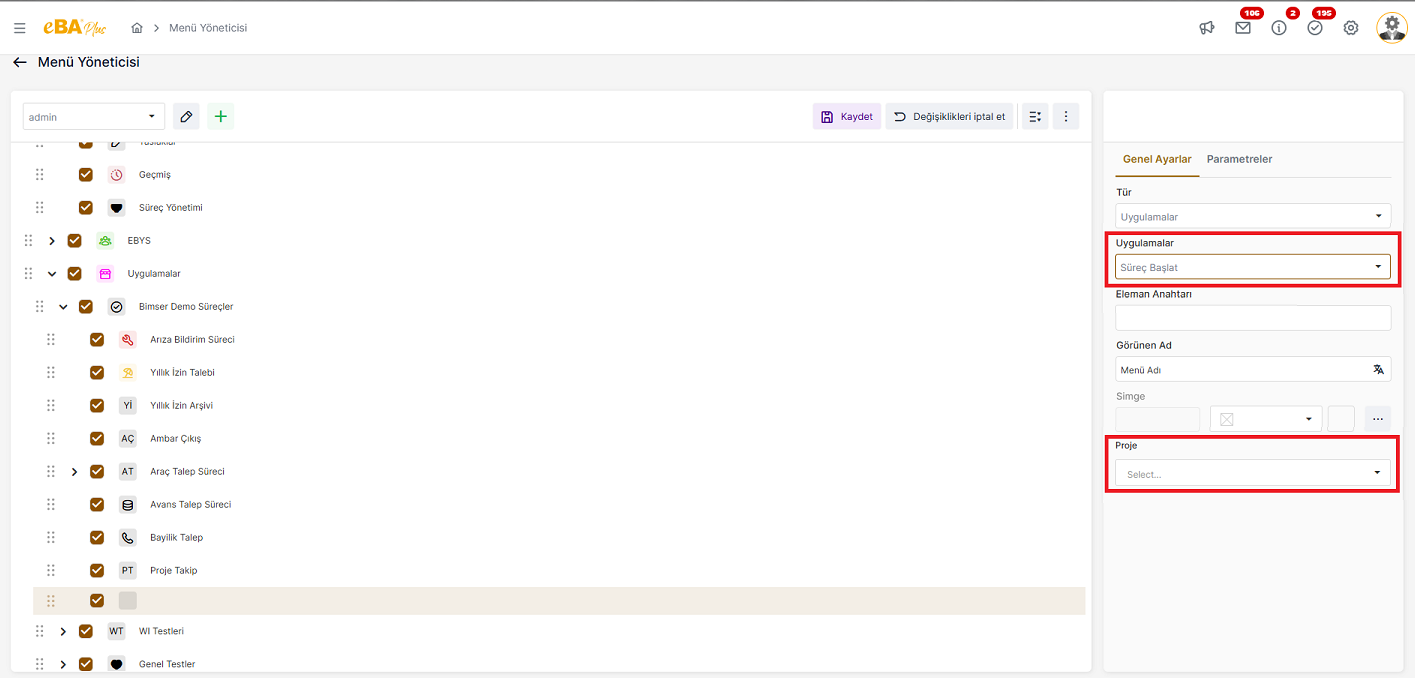The height and width of the screenshot is (678, 1415).
Task: Uncheck the Ambar Çıkış checkbox
Action: (97, 439)
